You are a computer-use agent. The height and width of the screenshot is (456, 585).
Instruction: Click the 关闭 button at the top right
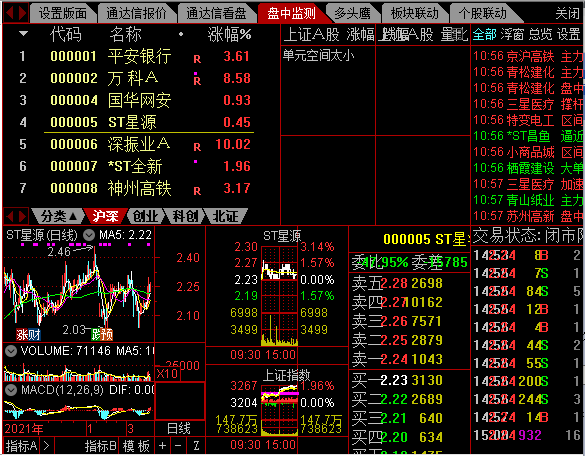tap(567, 14)
